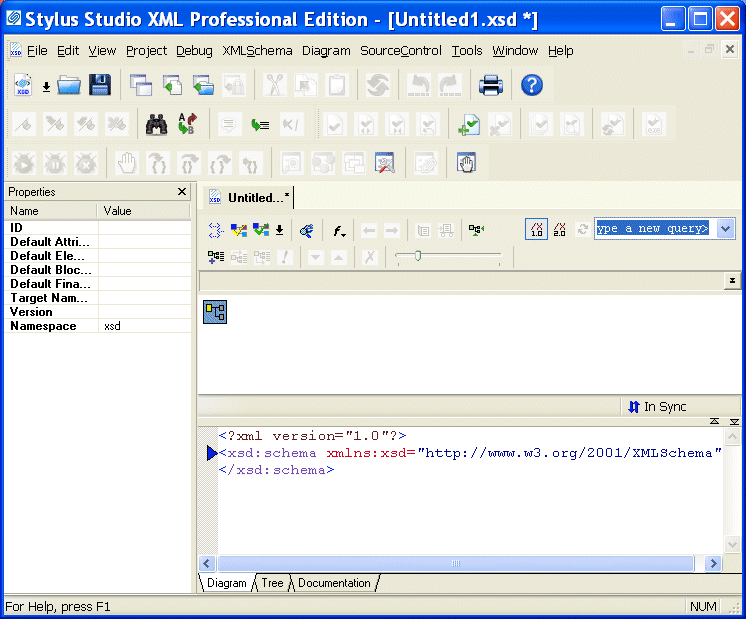Toggle XPath 1.0 version button
The height and width of the screenshot is (619, 746).
click(x=536, y=229)
